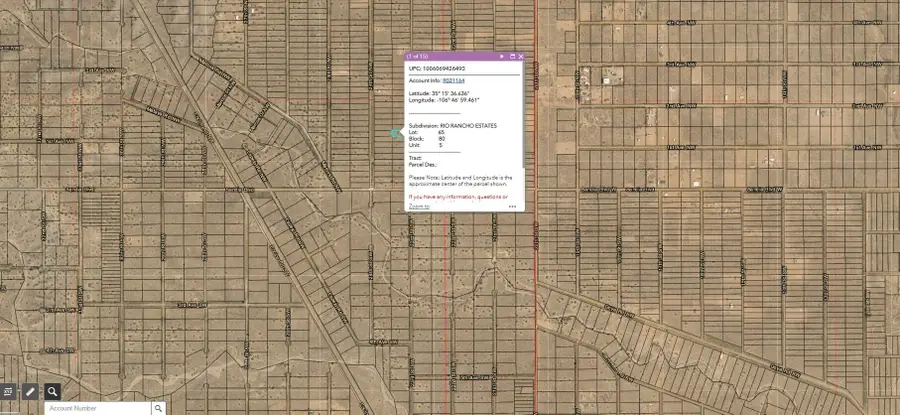Select the measurement ruler tool
The width and height of the screenshot is (900, 415).
click(30, 392)
